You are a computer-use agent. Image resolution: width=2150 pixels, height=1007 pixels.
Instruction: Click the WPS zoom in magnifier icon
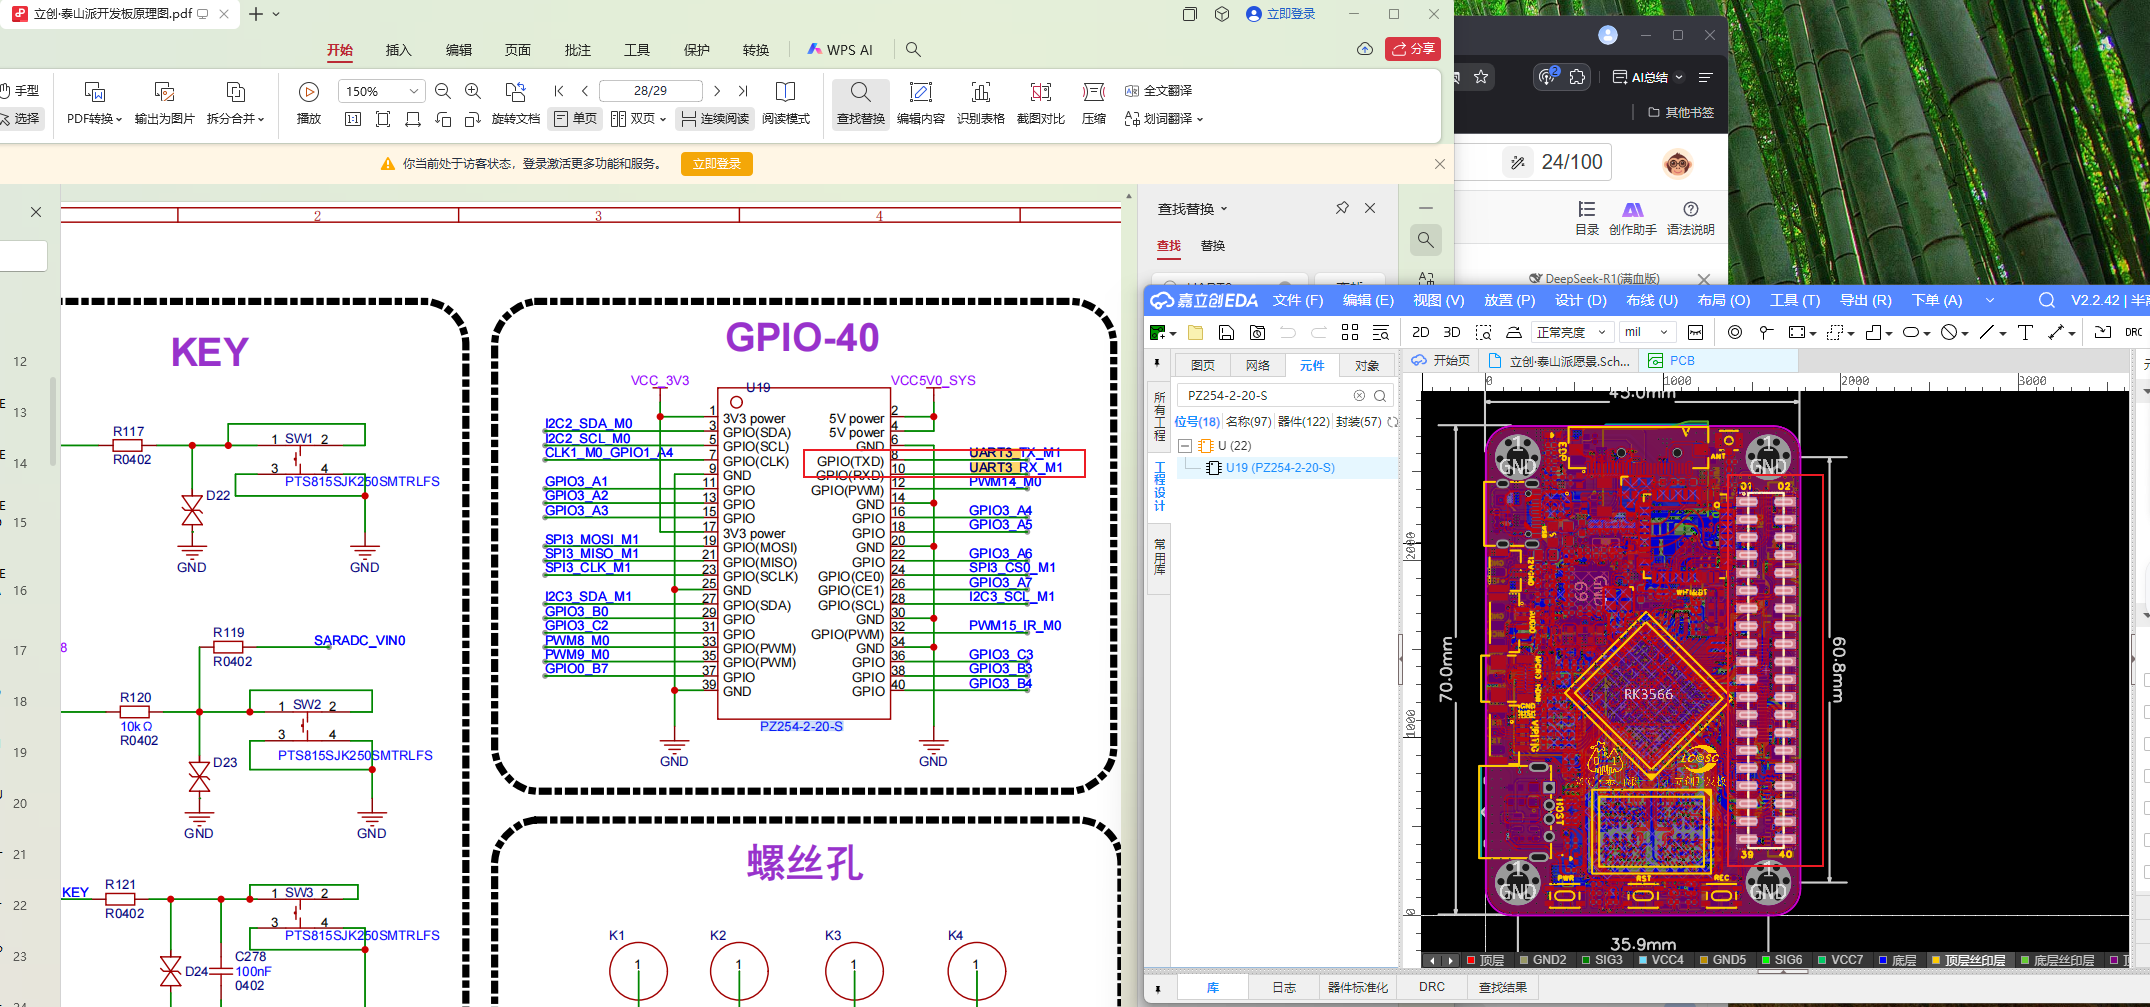pyautogui.click(x=473, y=91)
